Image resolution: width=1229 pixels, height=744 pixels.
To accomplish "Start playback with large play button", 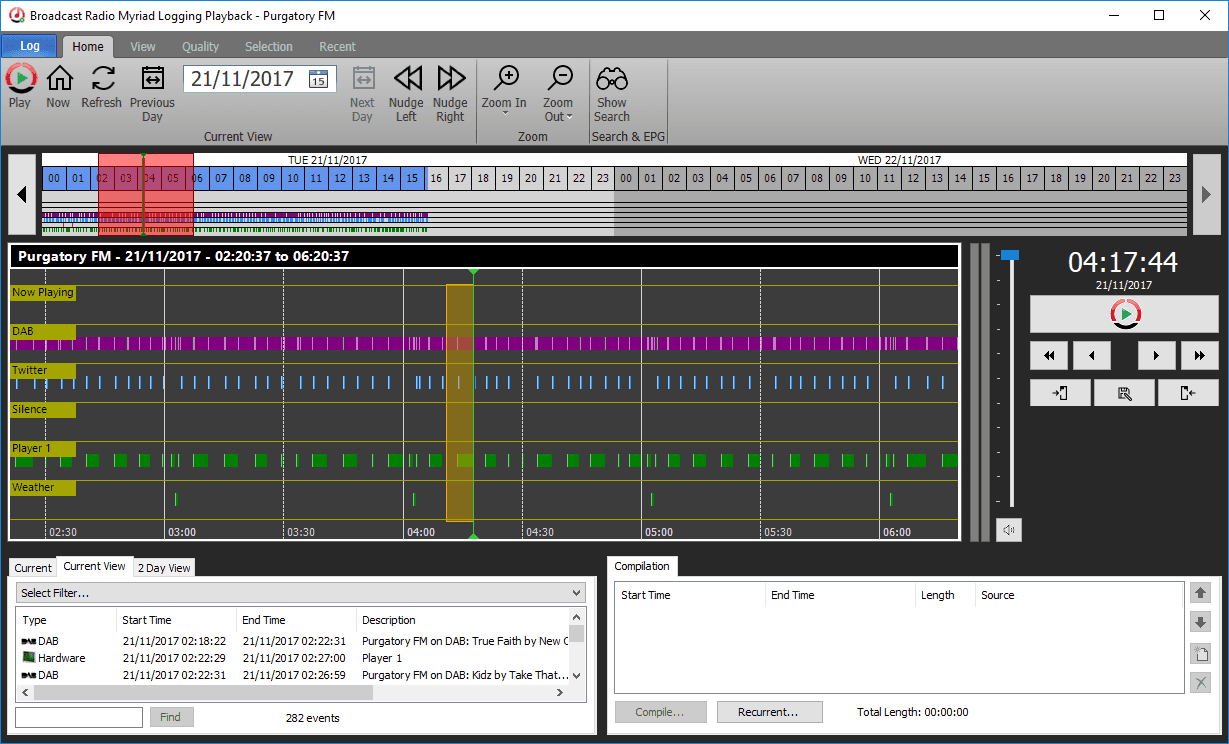I will 1125,314.
